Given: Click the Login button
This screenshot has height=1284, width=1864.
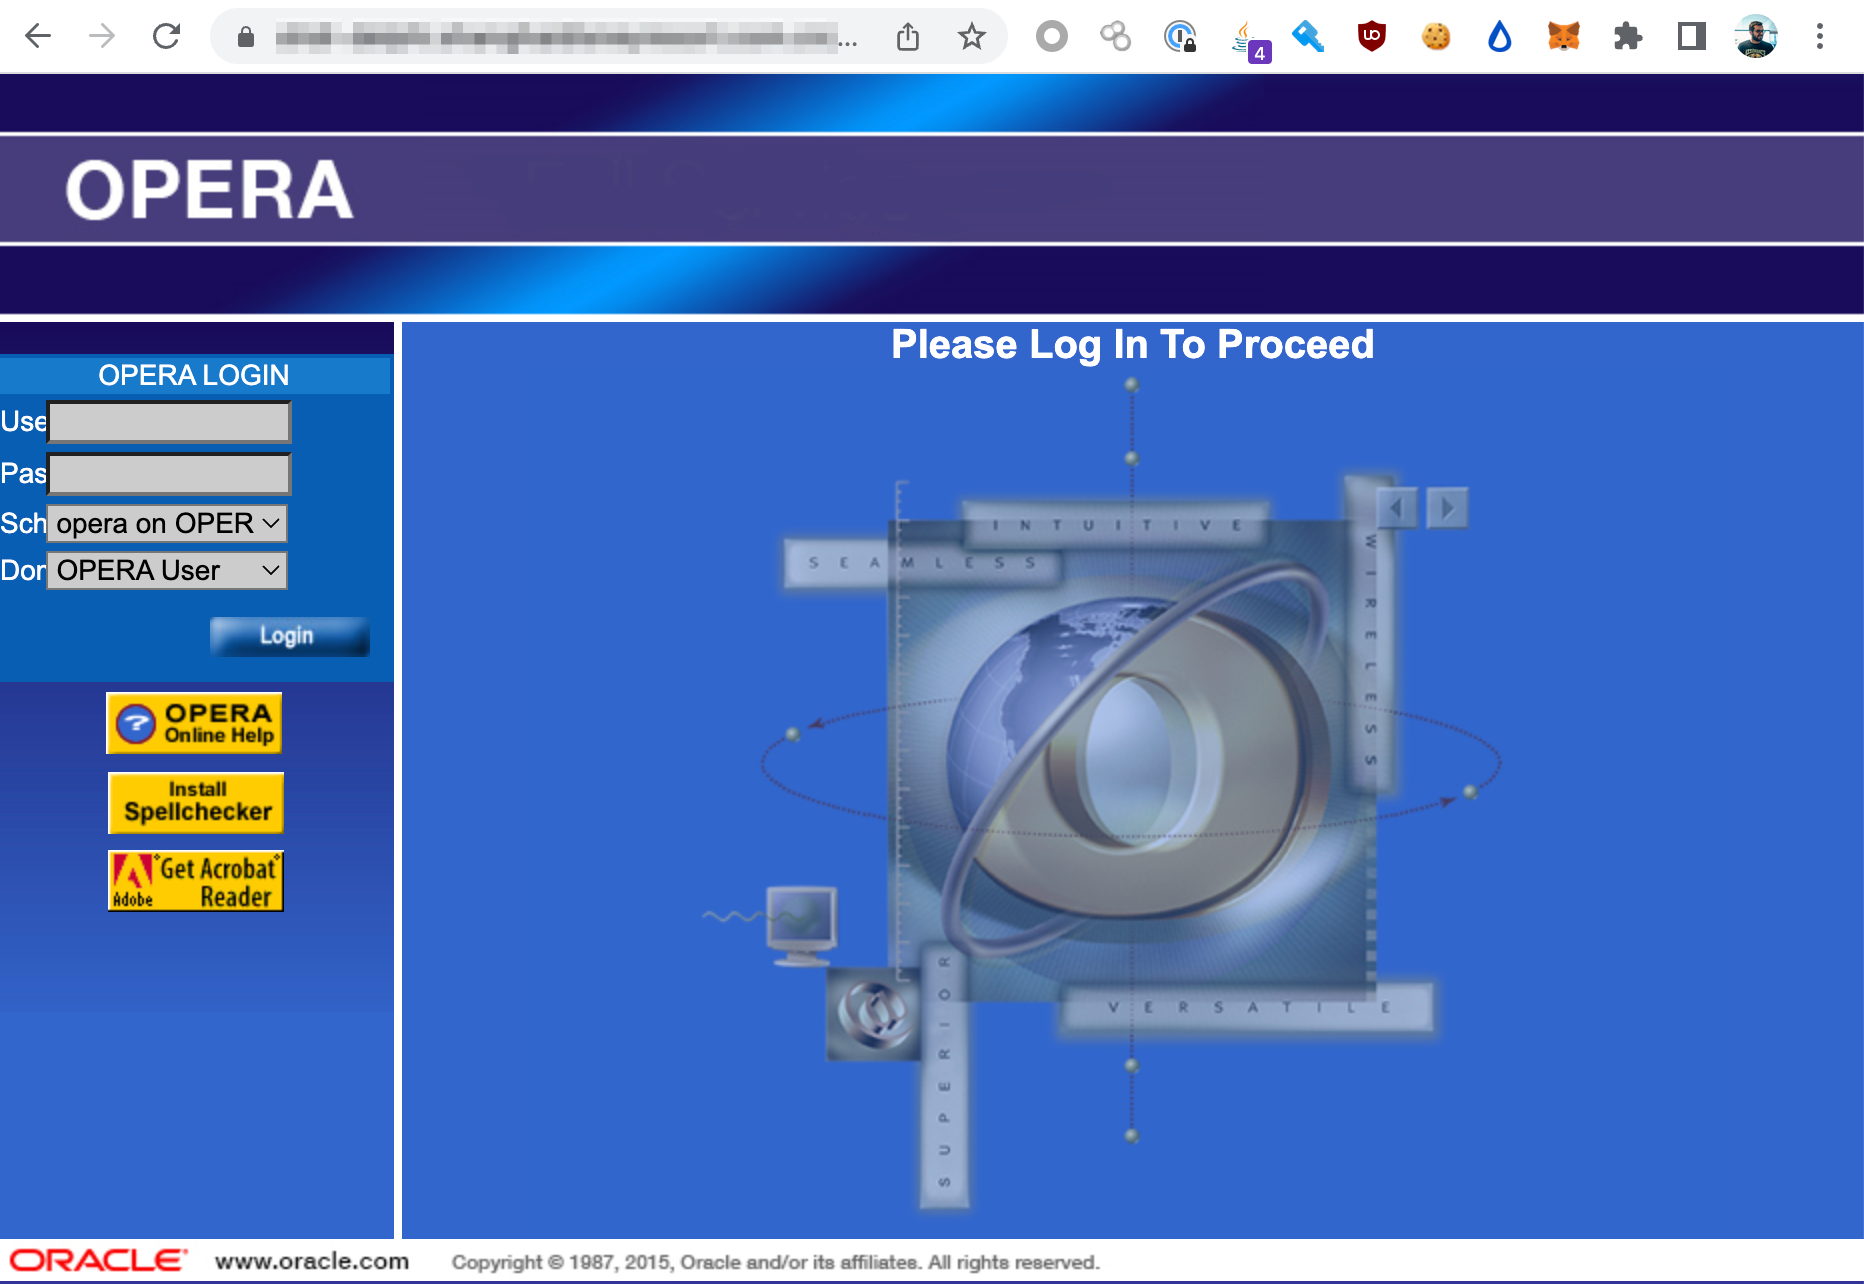Looking at the screenshot, I should [x=289, y=636].
